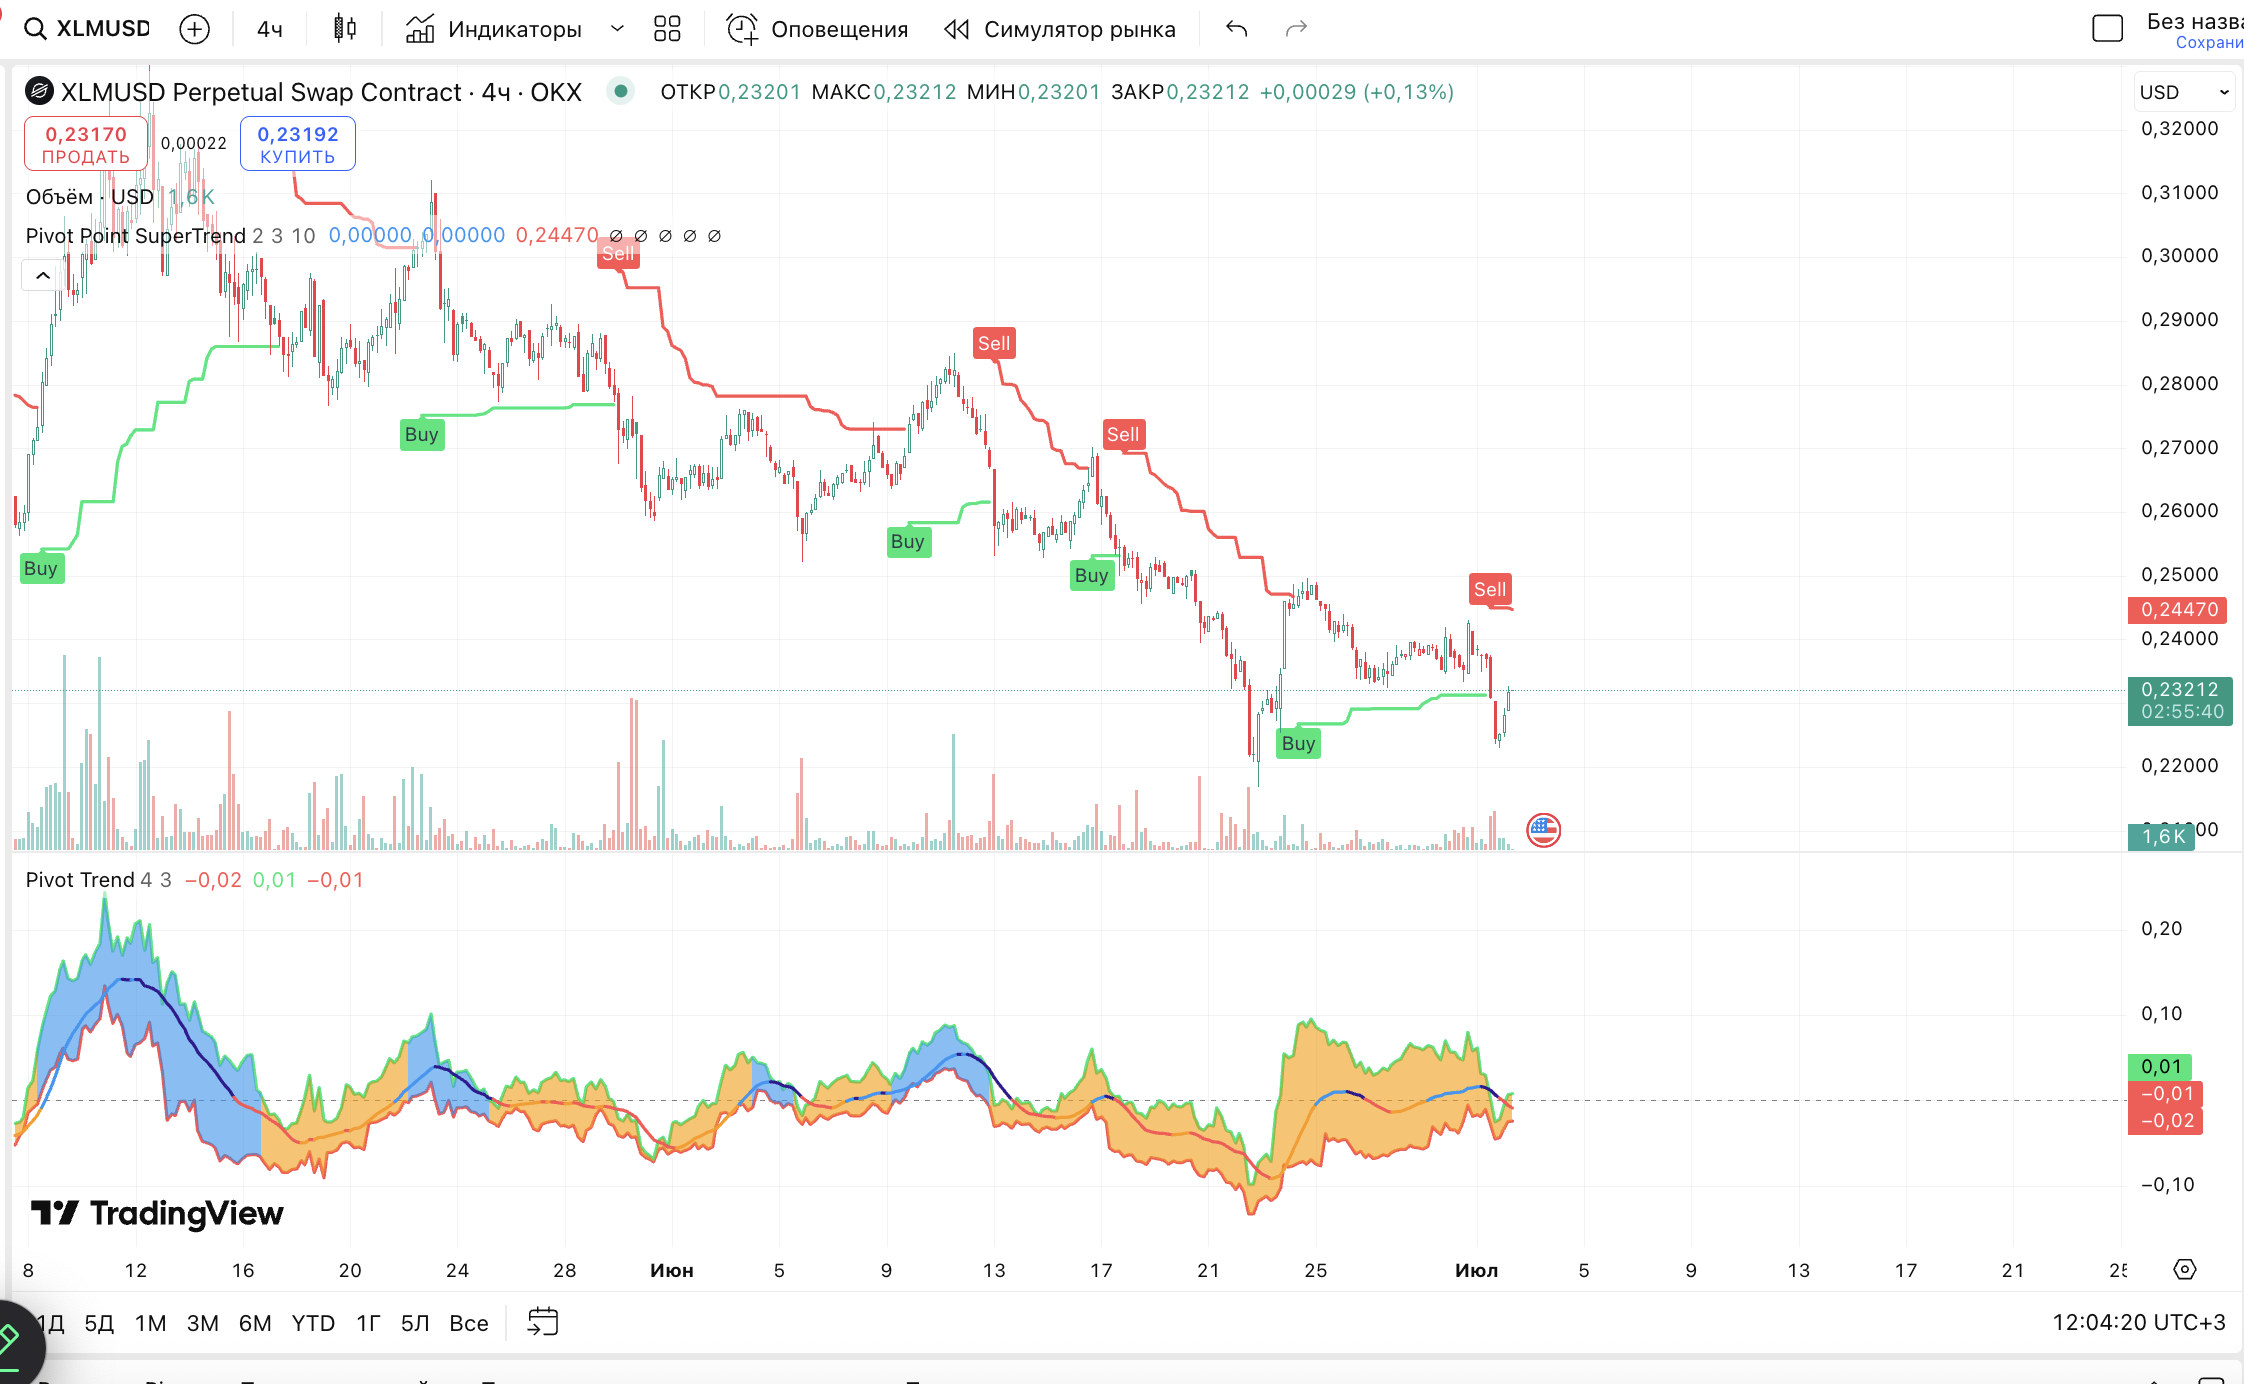Expand the indicators favorites chevron

point(617,29)
